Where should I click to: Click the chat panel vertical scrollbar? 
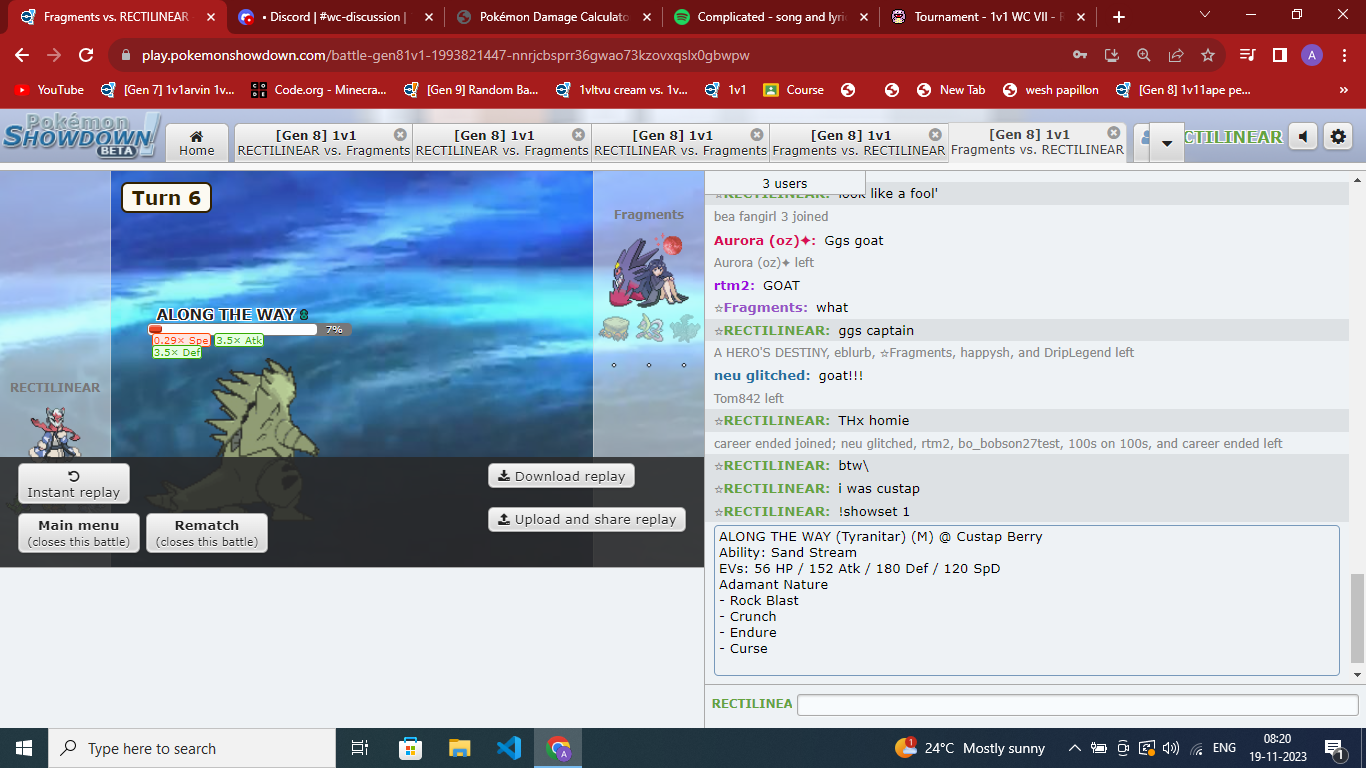pyautogui.click(x=1357, y=618)
